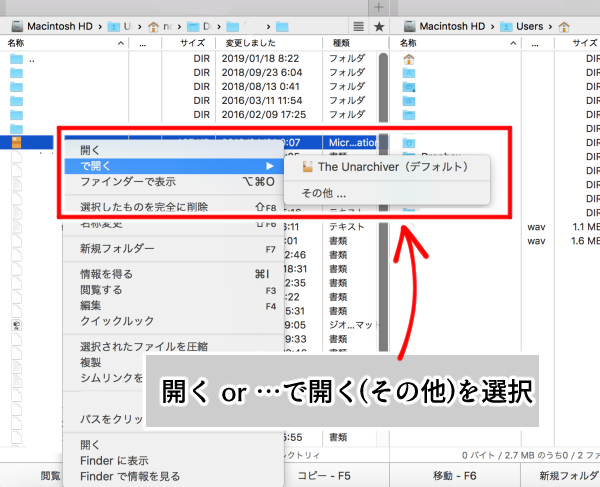This screenshot has width=600, height=487.
Task: Open favorites with the star icon
Action: click(379, 26)
